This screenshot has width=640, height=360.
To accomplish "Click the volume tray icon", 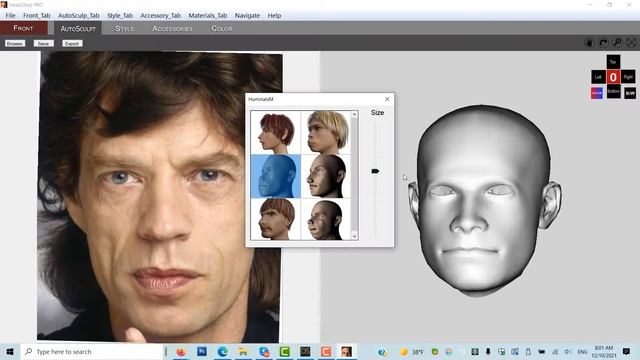I will click(568, 352).
